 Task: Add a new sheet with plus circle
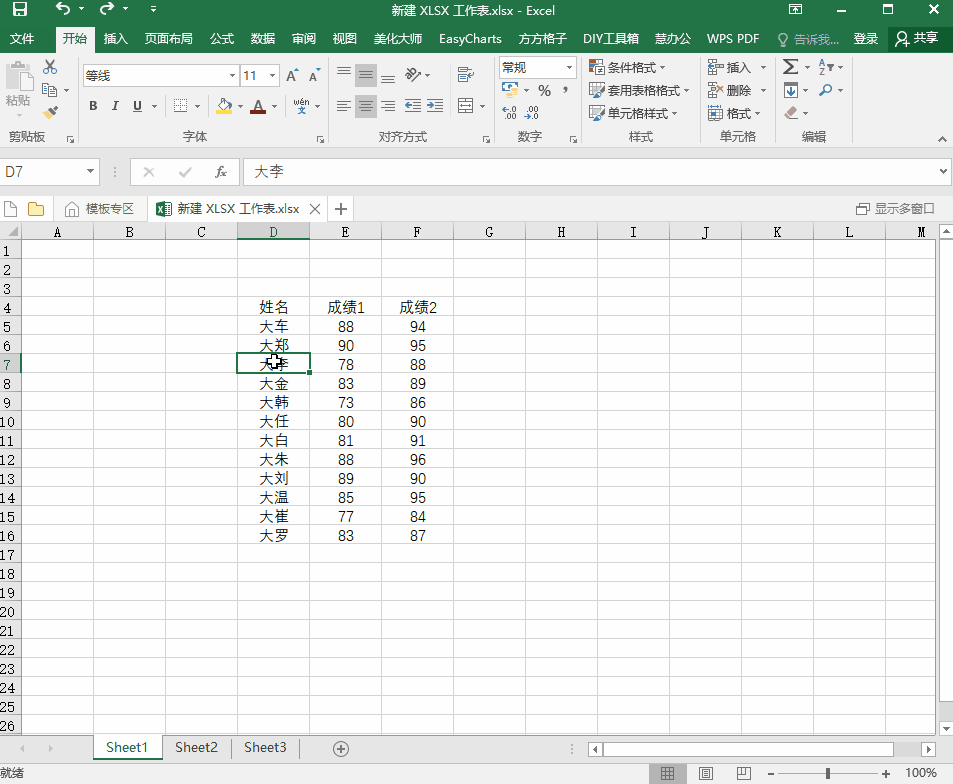(341, 749)
